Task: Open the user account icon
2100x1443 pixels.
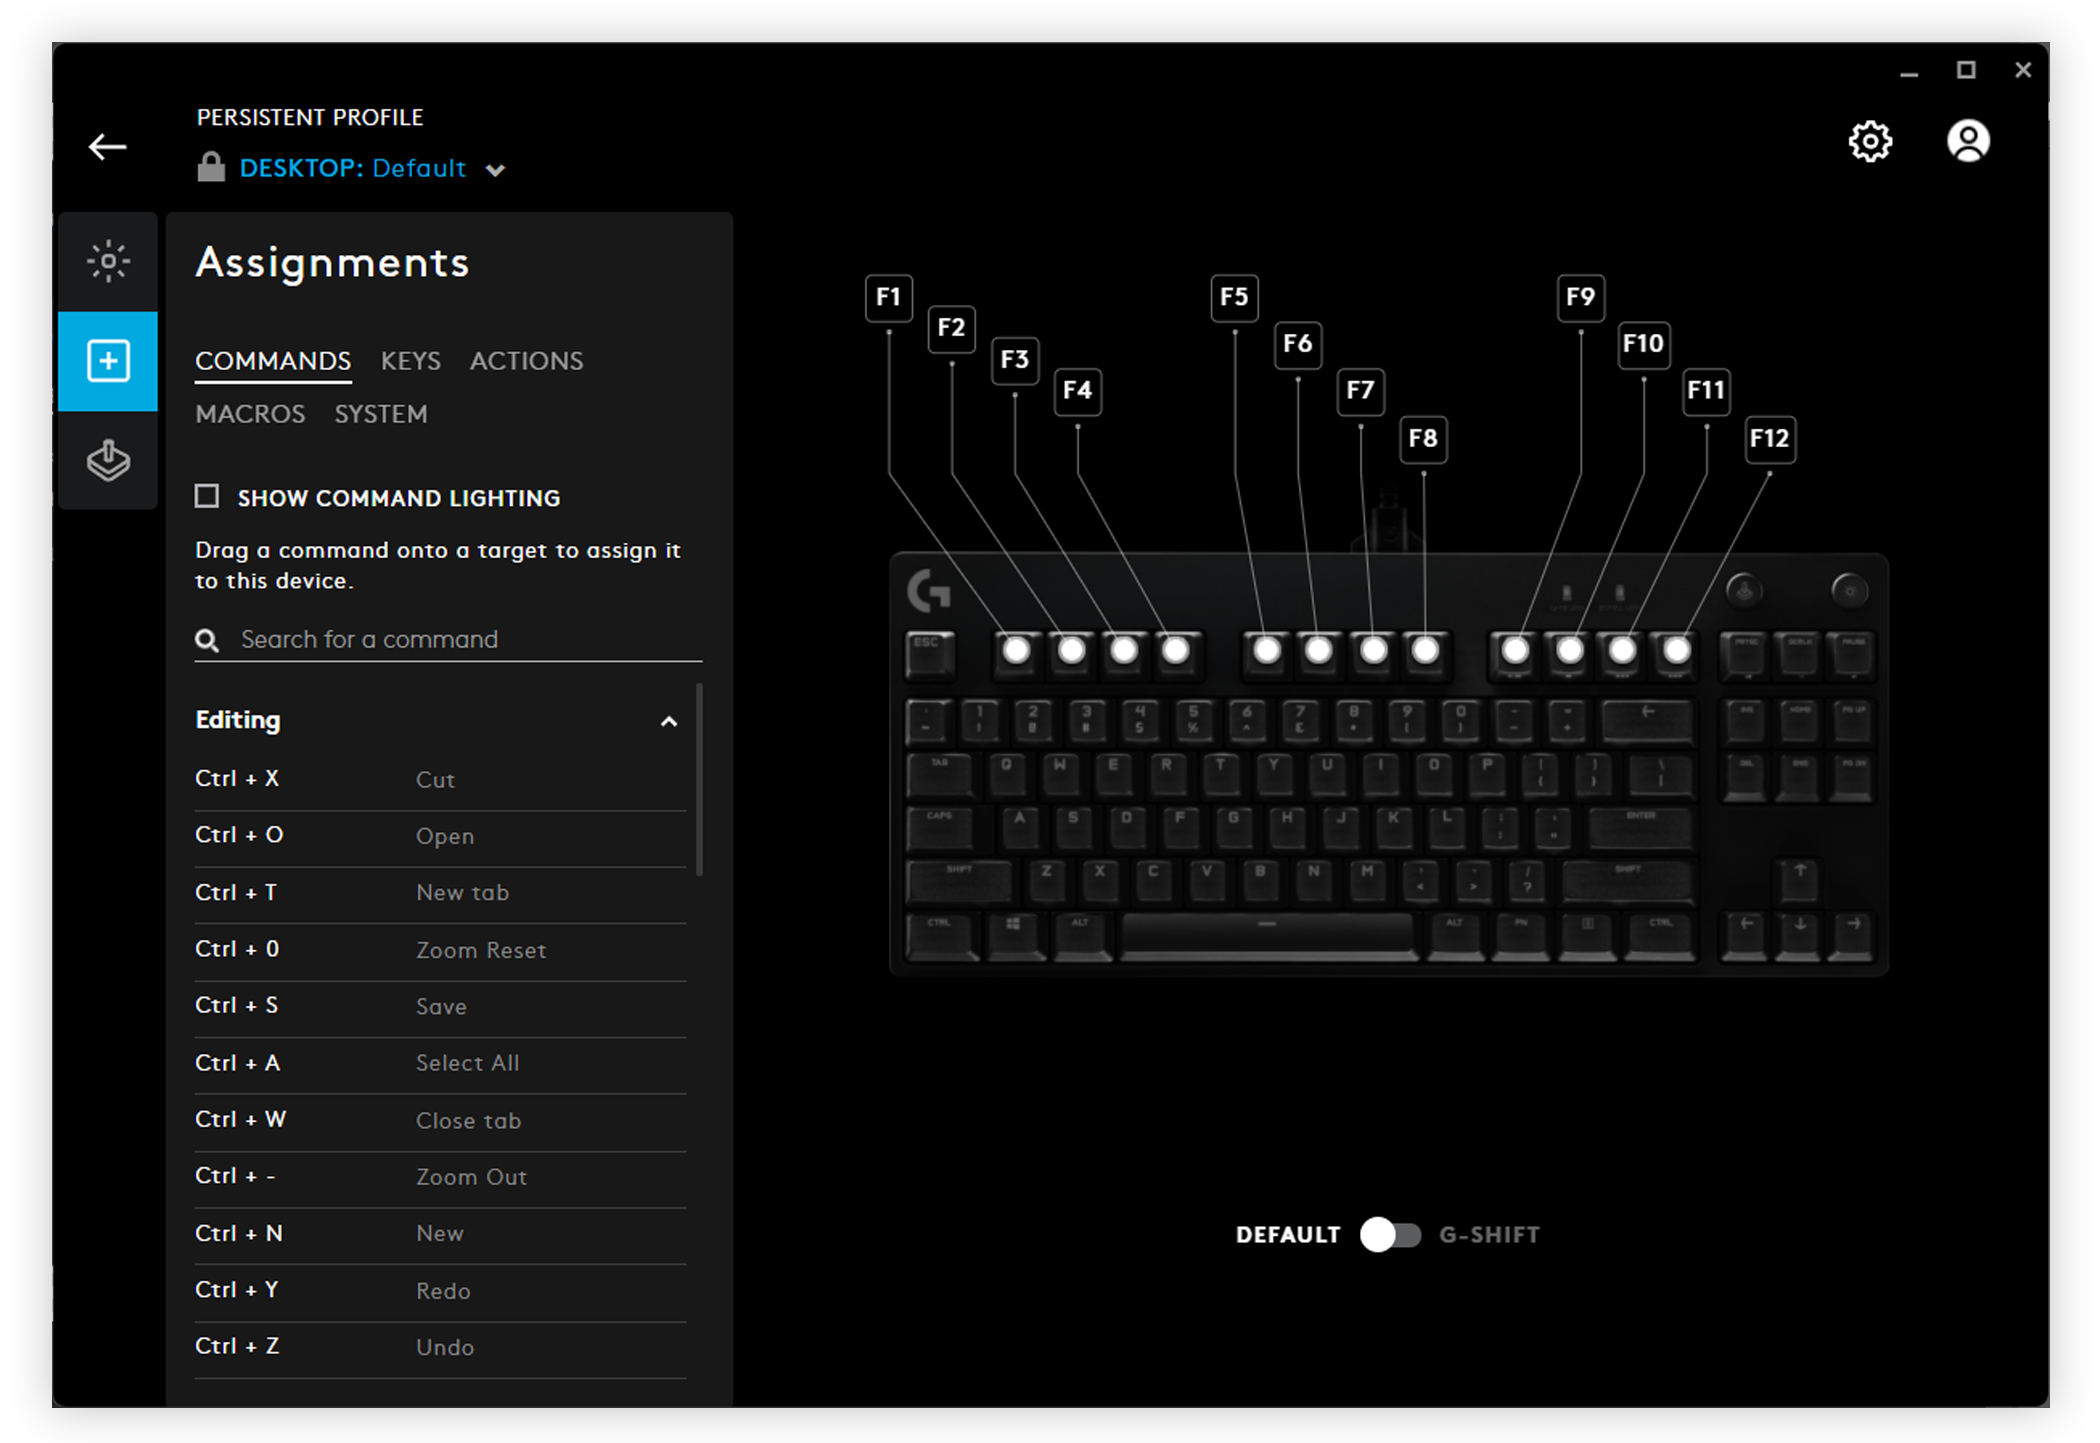Action: (x=1967, y=141)
